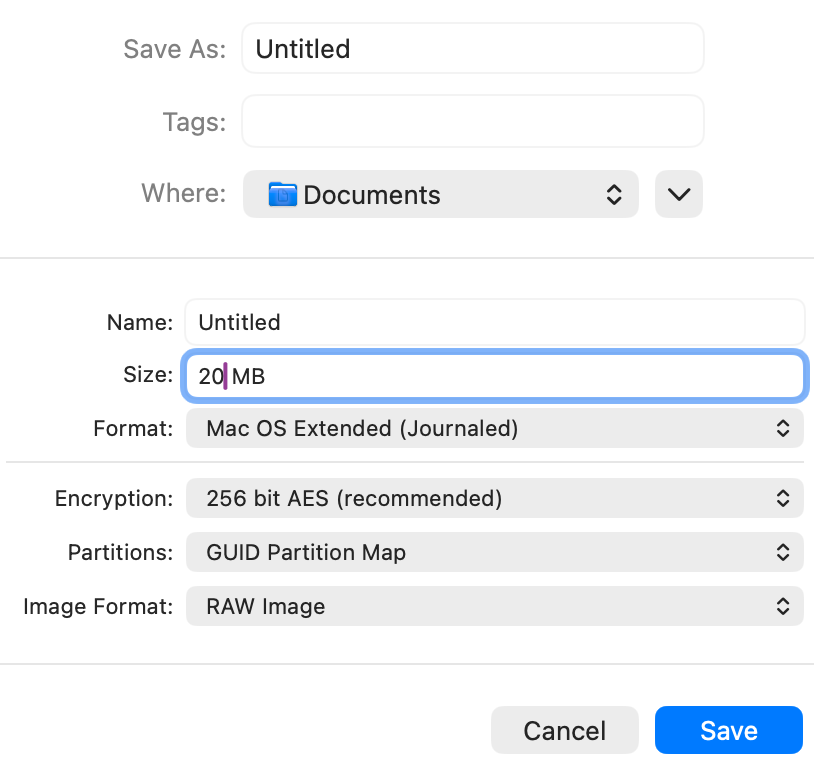Click the Documents folder name text
Screen dimensions: 814x768
pyautogui.click(x=372, y=195)
